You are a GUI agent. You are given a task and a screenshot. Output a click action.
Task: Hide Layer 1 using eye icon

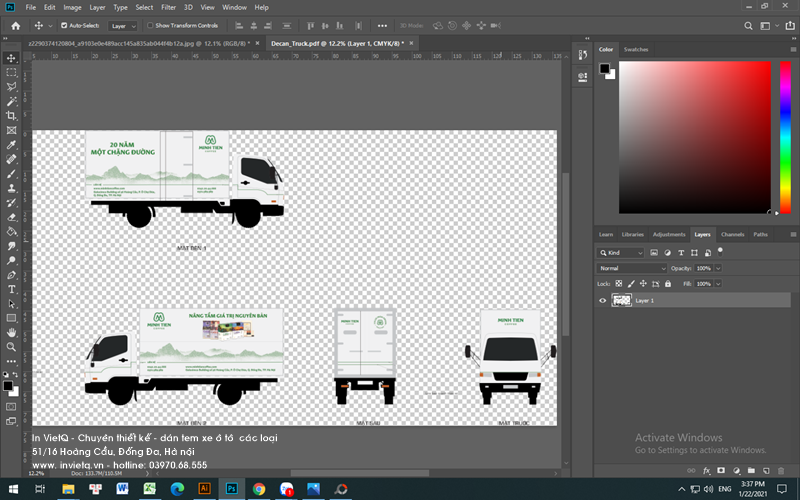pyautogui.click(x=602, y=300)
